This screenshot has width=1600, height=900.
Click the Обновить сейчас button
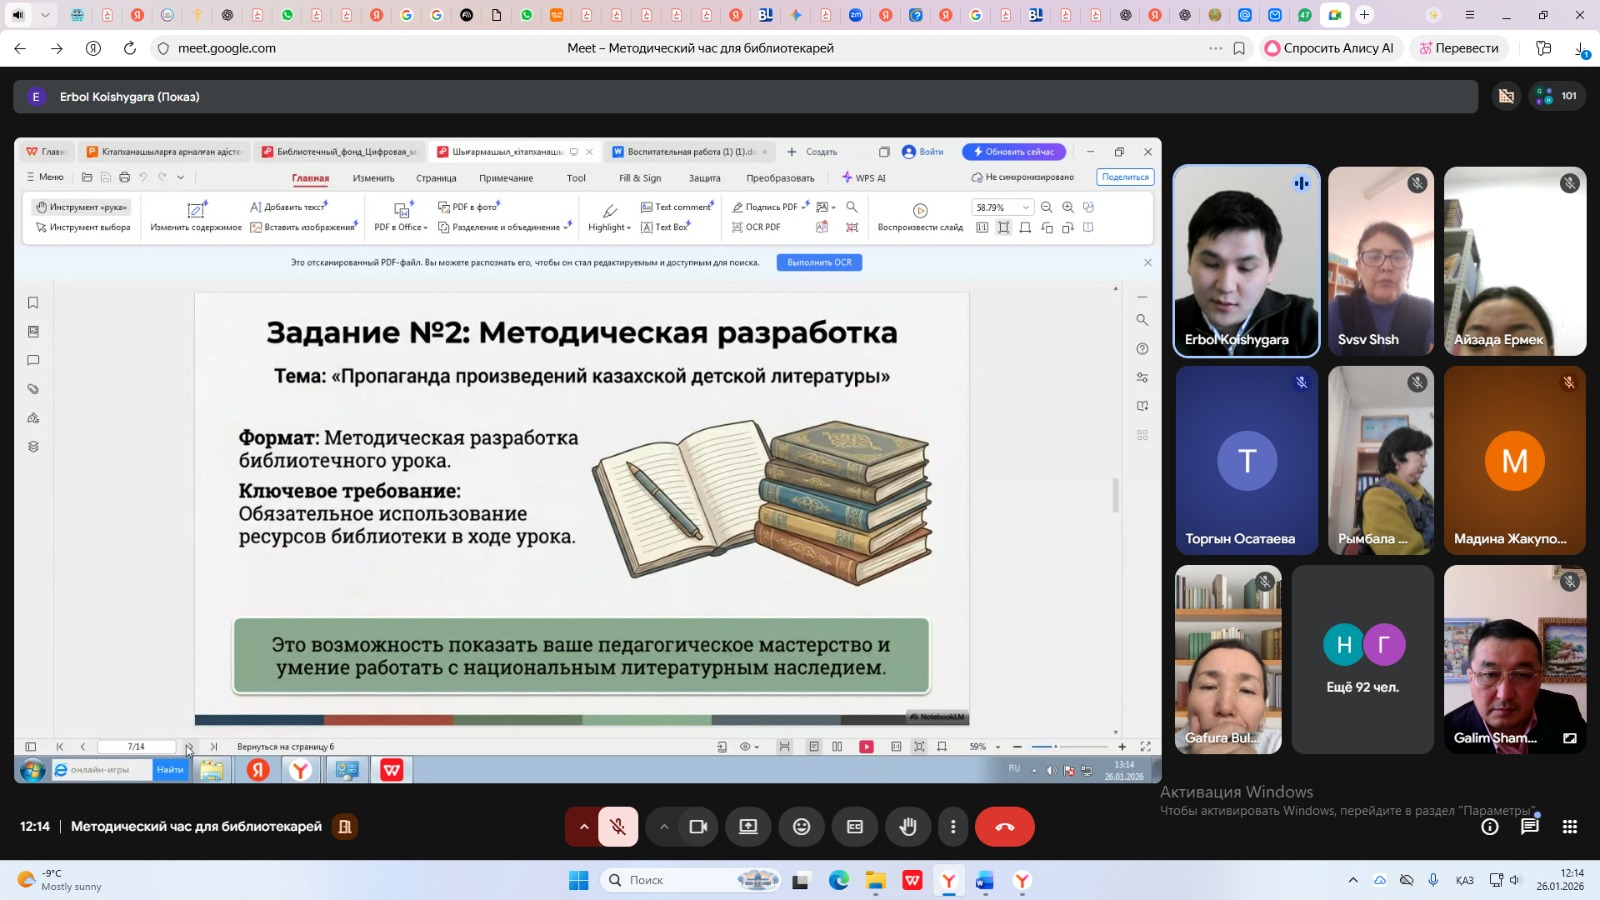coord(1015,151)
